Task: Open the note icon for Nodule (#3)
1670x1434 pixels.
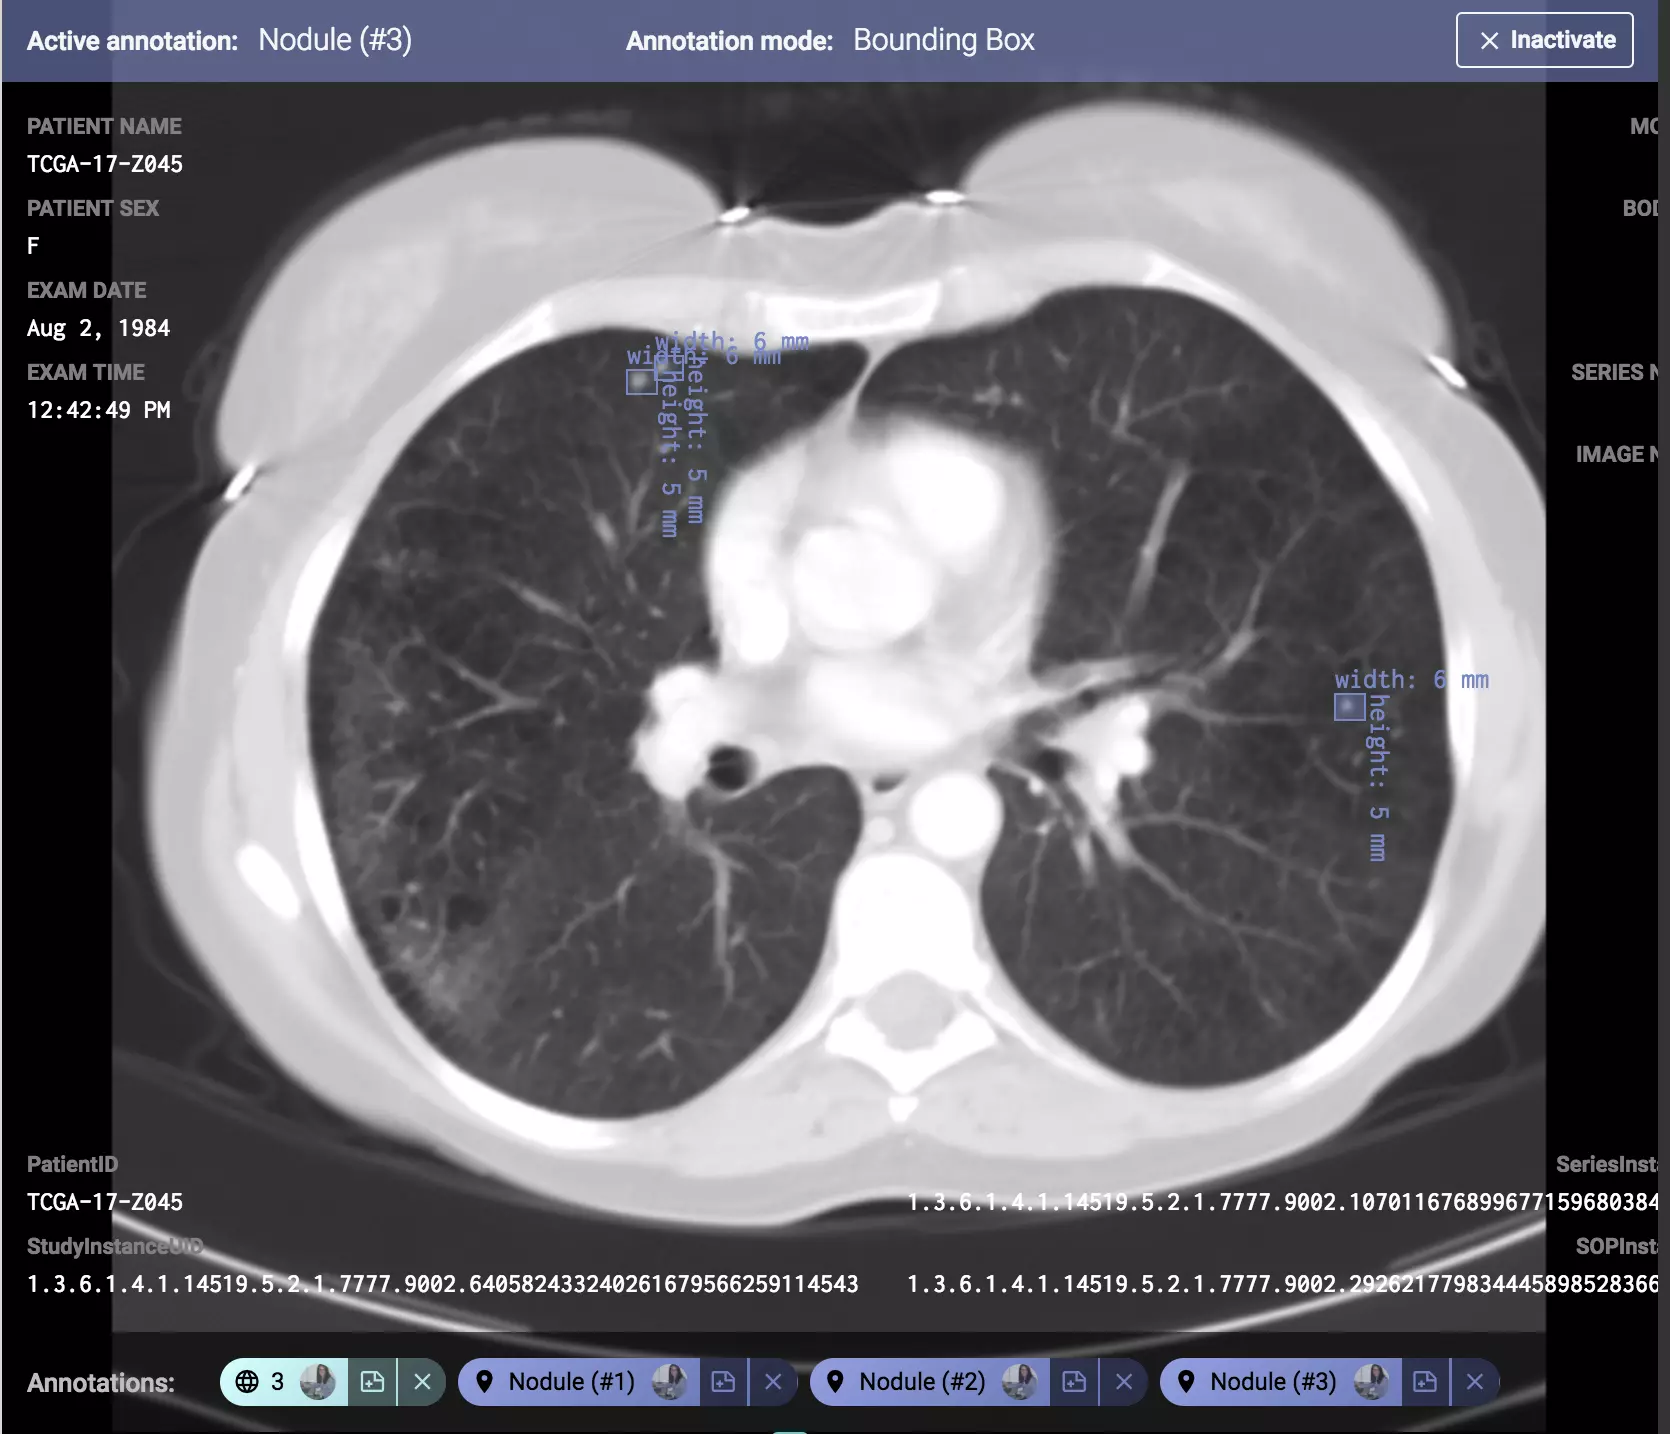Action: [x=1425, y=1382]
